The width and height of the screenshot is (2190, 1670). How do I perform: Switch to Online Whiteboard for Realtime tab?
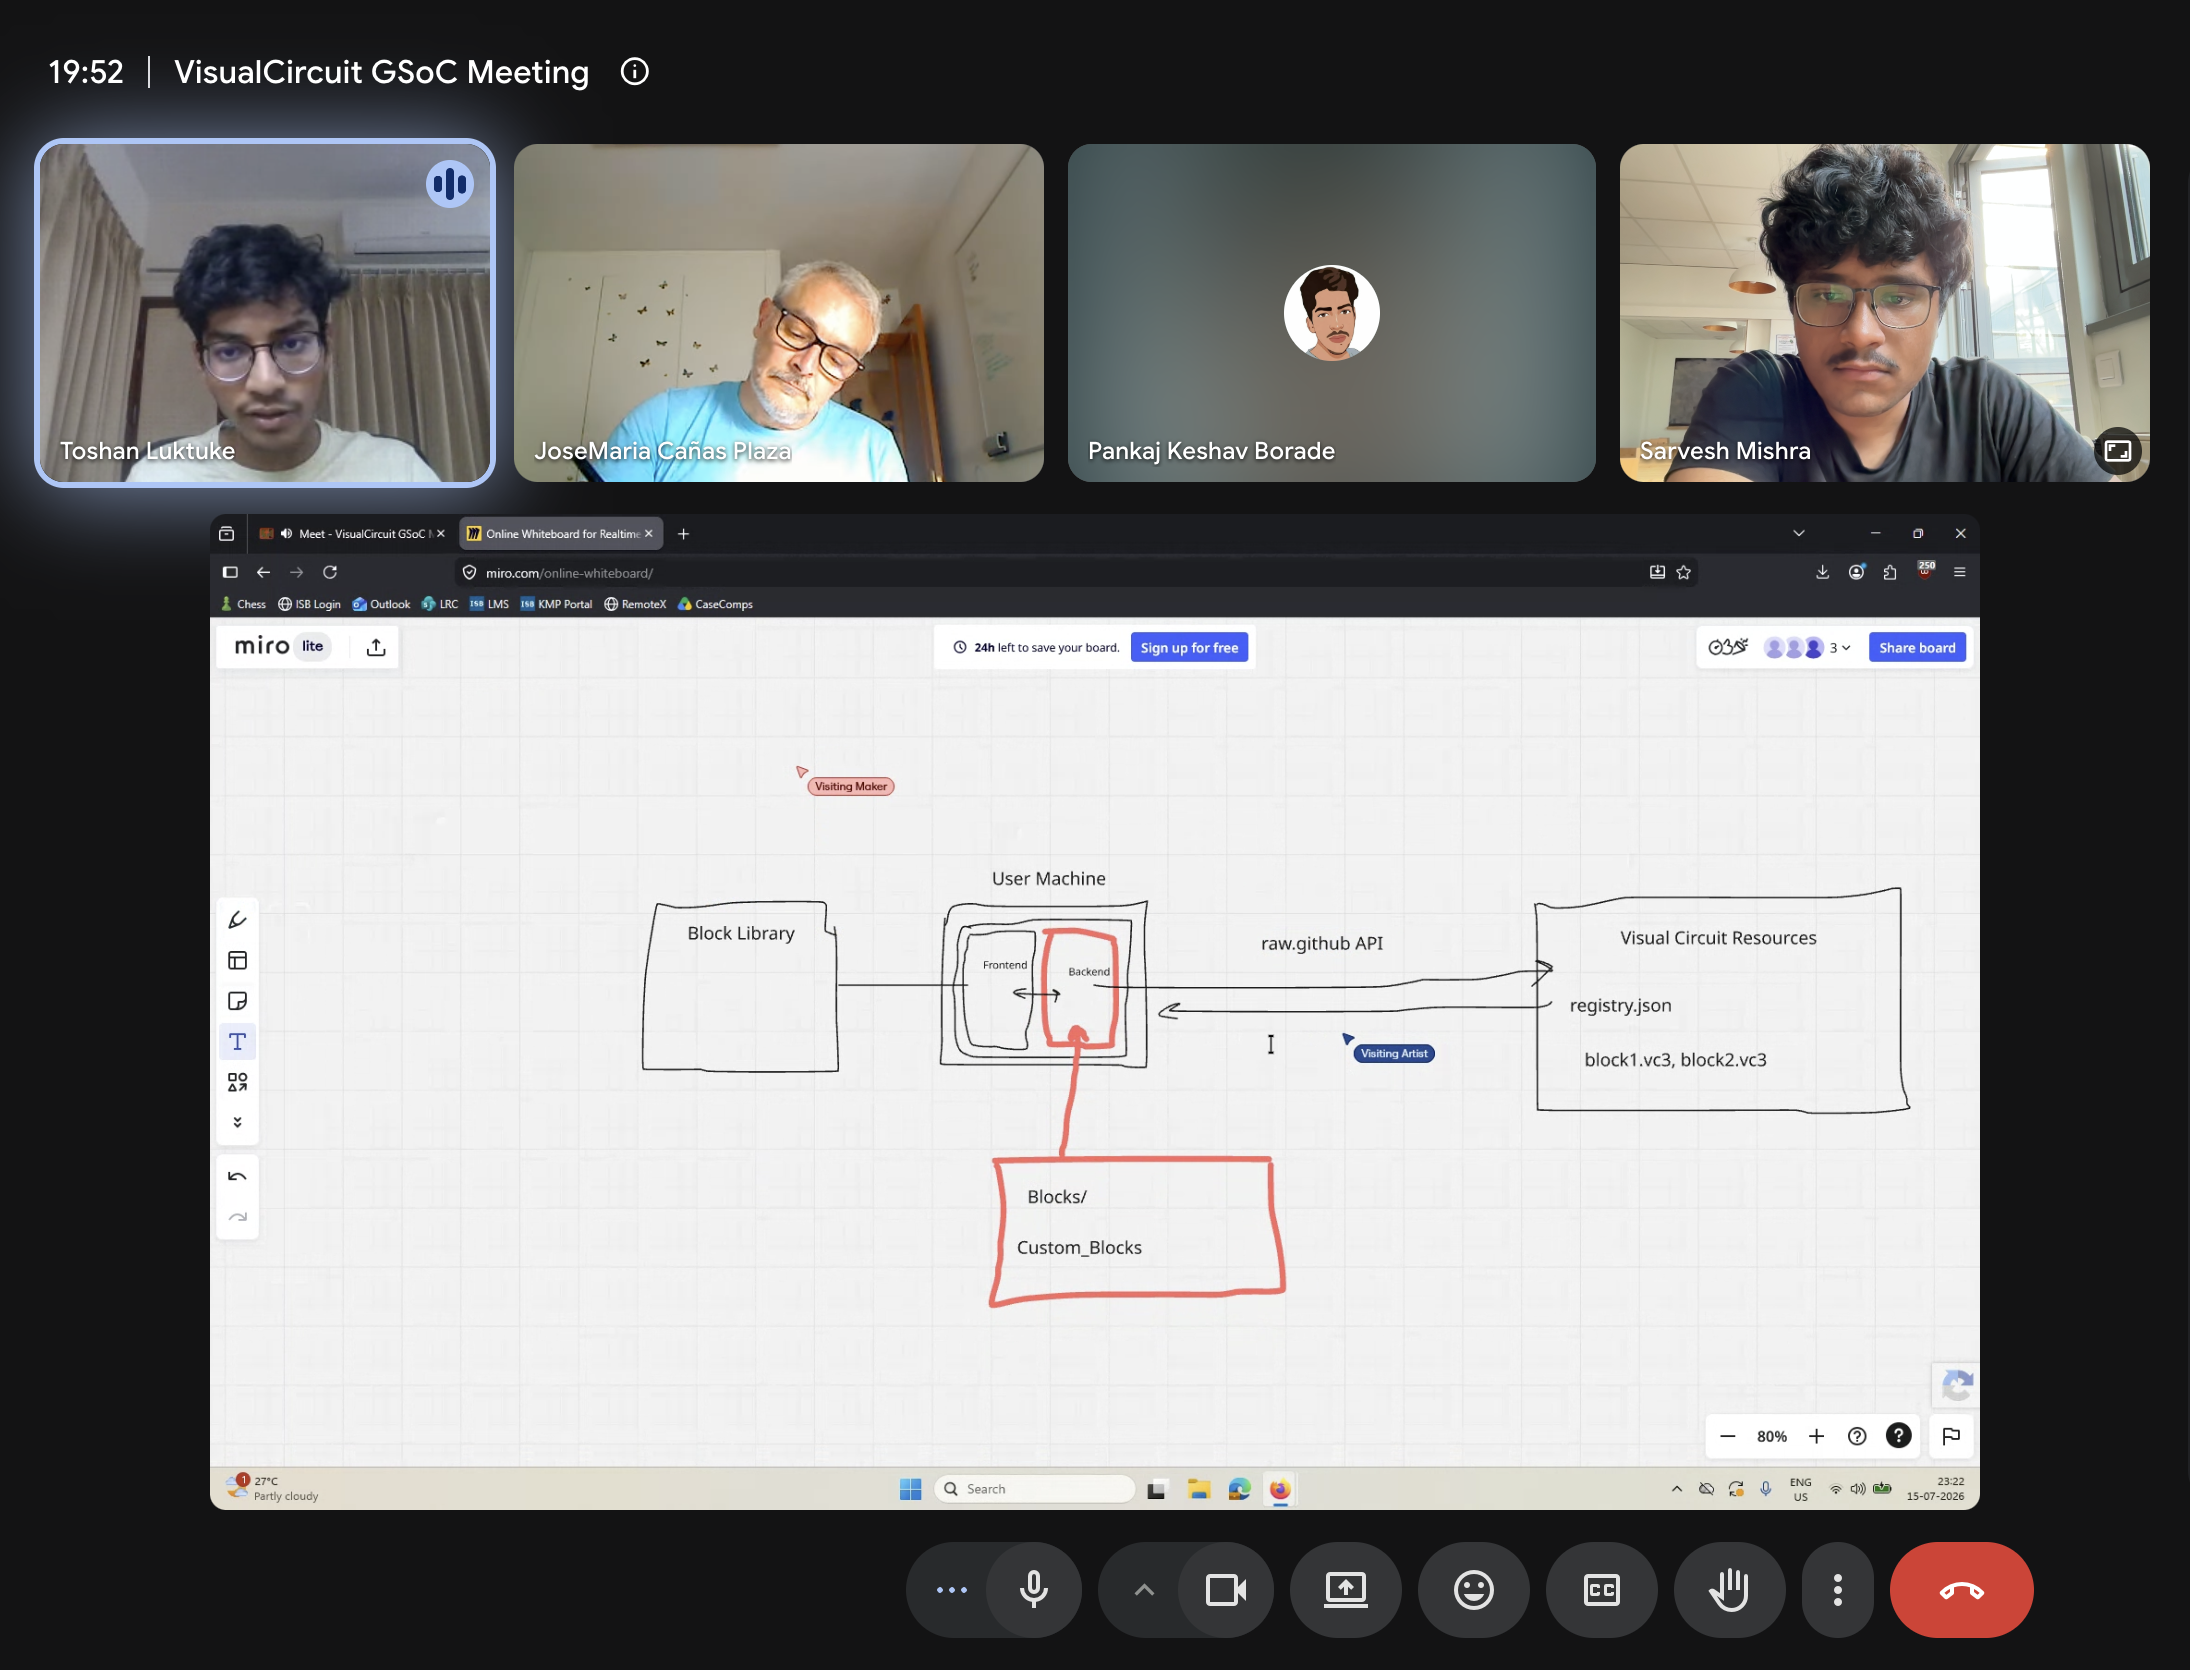click(x=561, y=534)
